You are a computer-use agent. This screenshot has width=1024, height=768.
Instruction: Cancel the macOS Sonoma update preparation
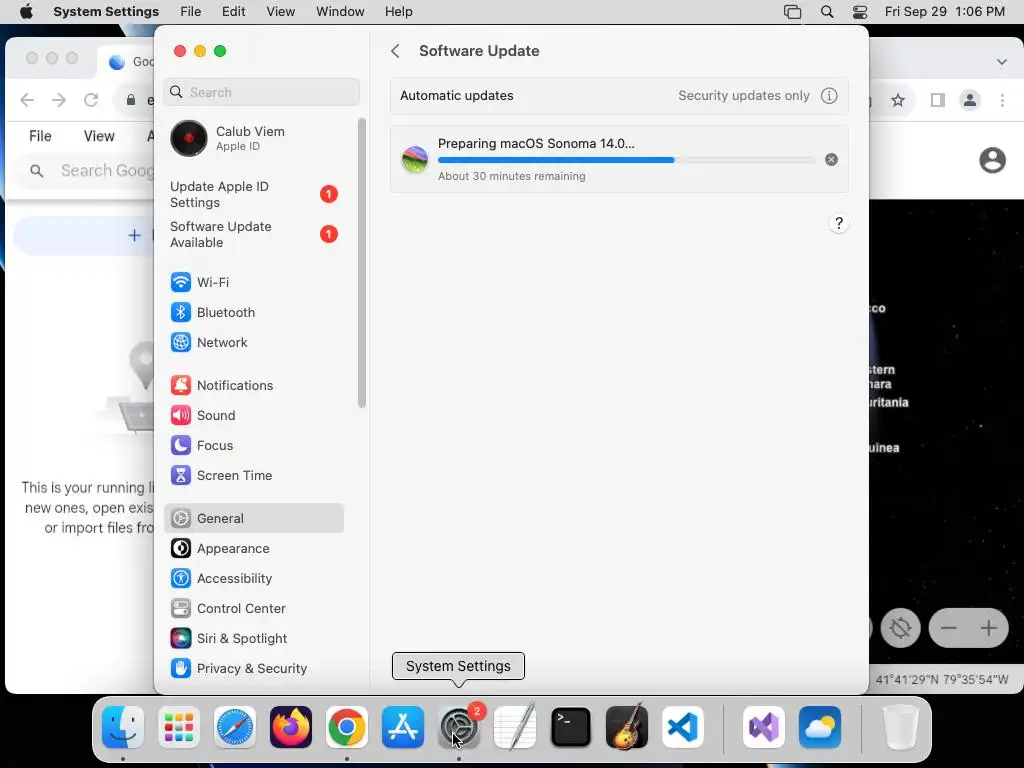coord(831,159)
